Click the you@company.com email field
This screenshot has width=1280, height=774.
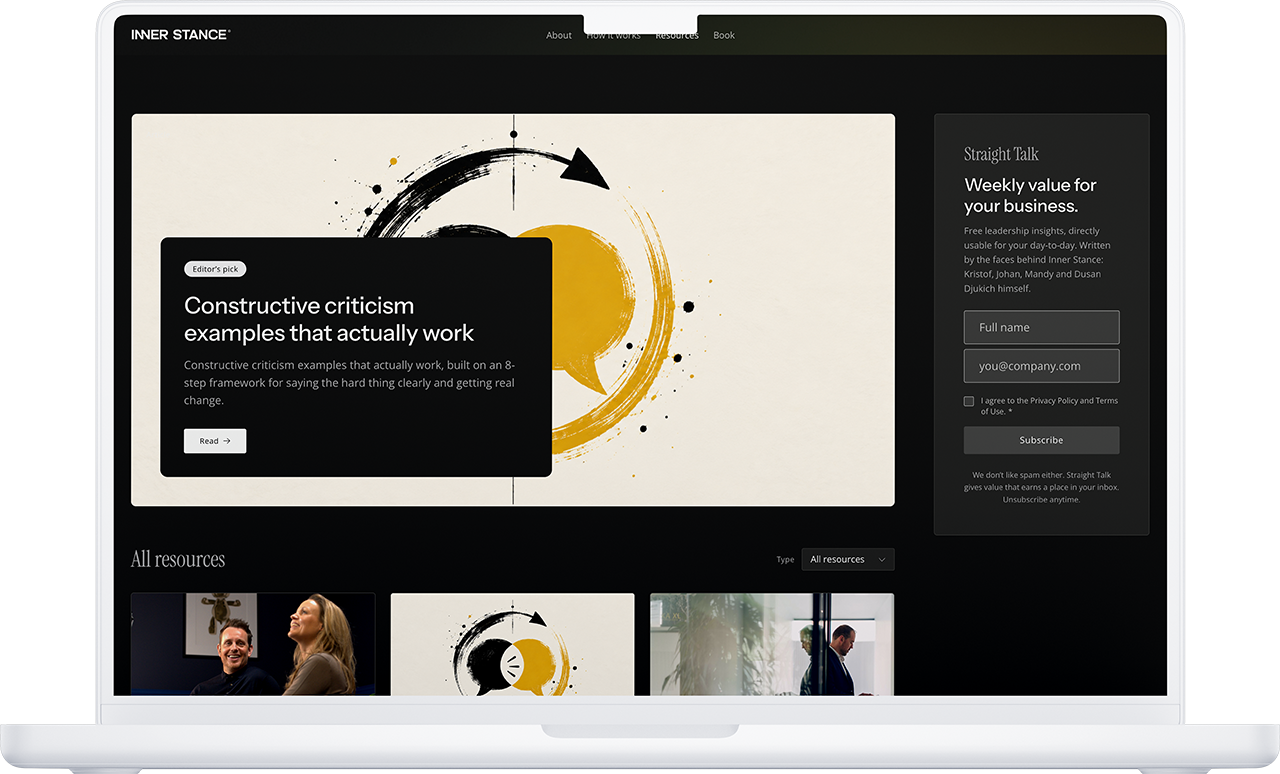1041,366
